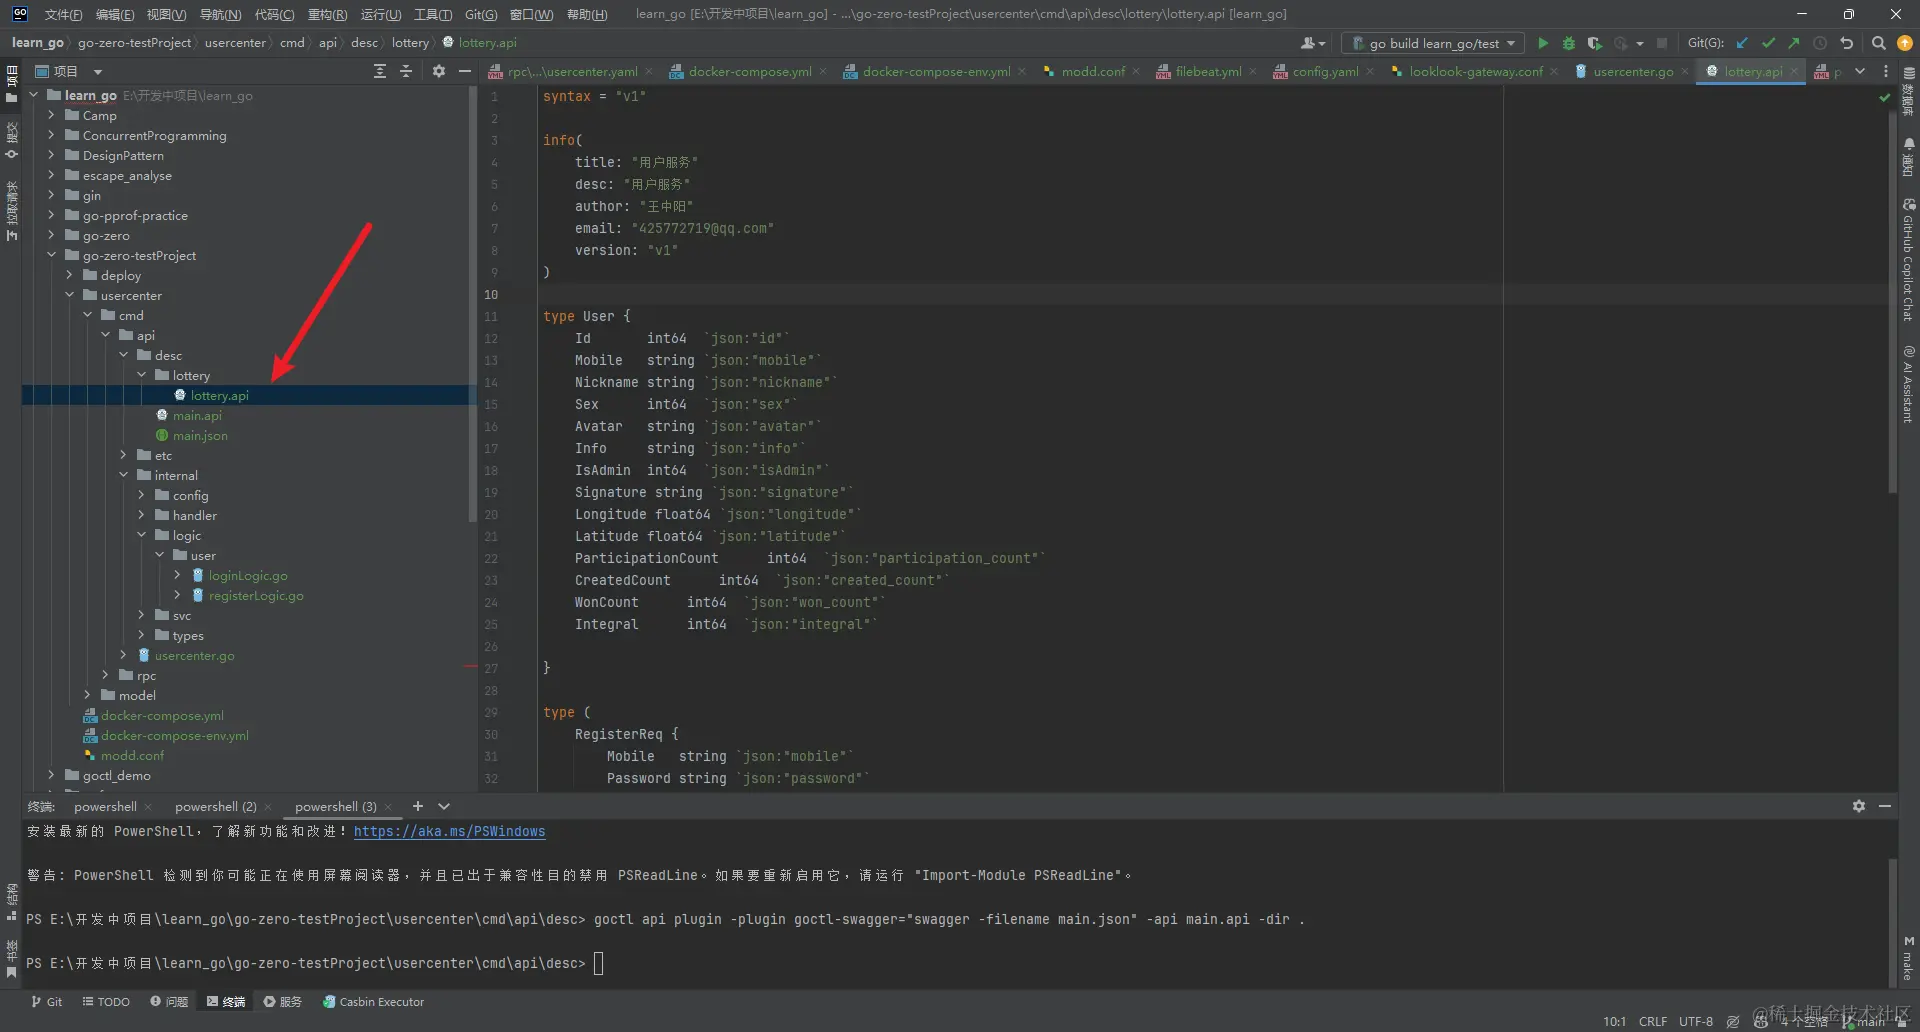This screenshot has height=1032, width=1920.
Task: Show hidden editor tabs list
Action: tap(1860, 71)
